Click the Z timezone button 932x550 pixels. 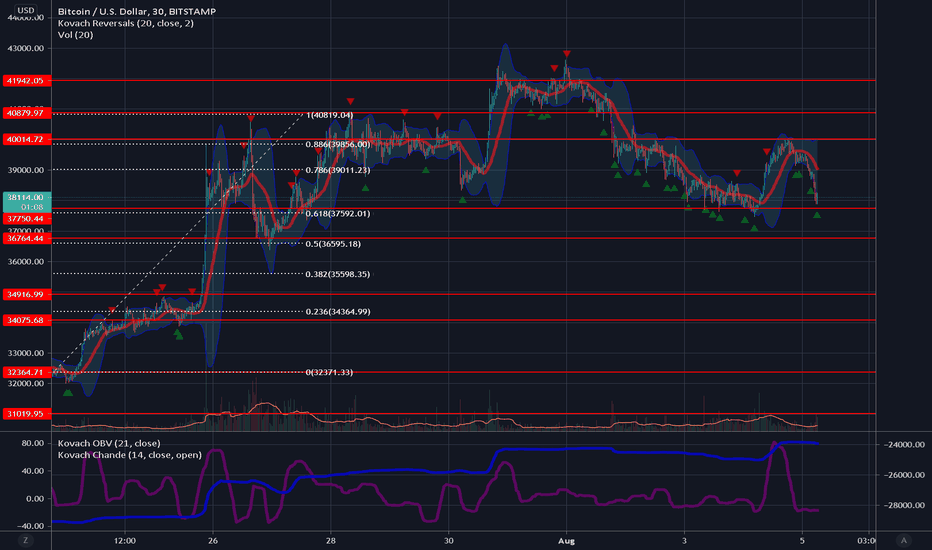[x=25, y=540]
